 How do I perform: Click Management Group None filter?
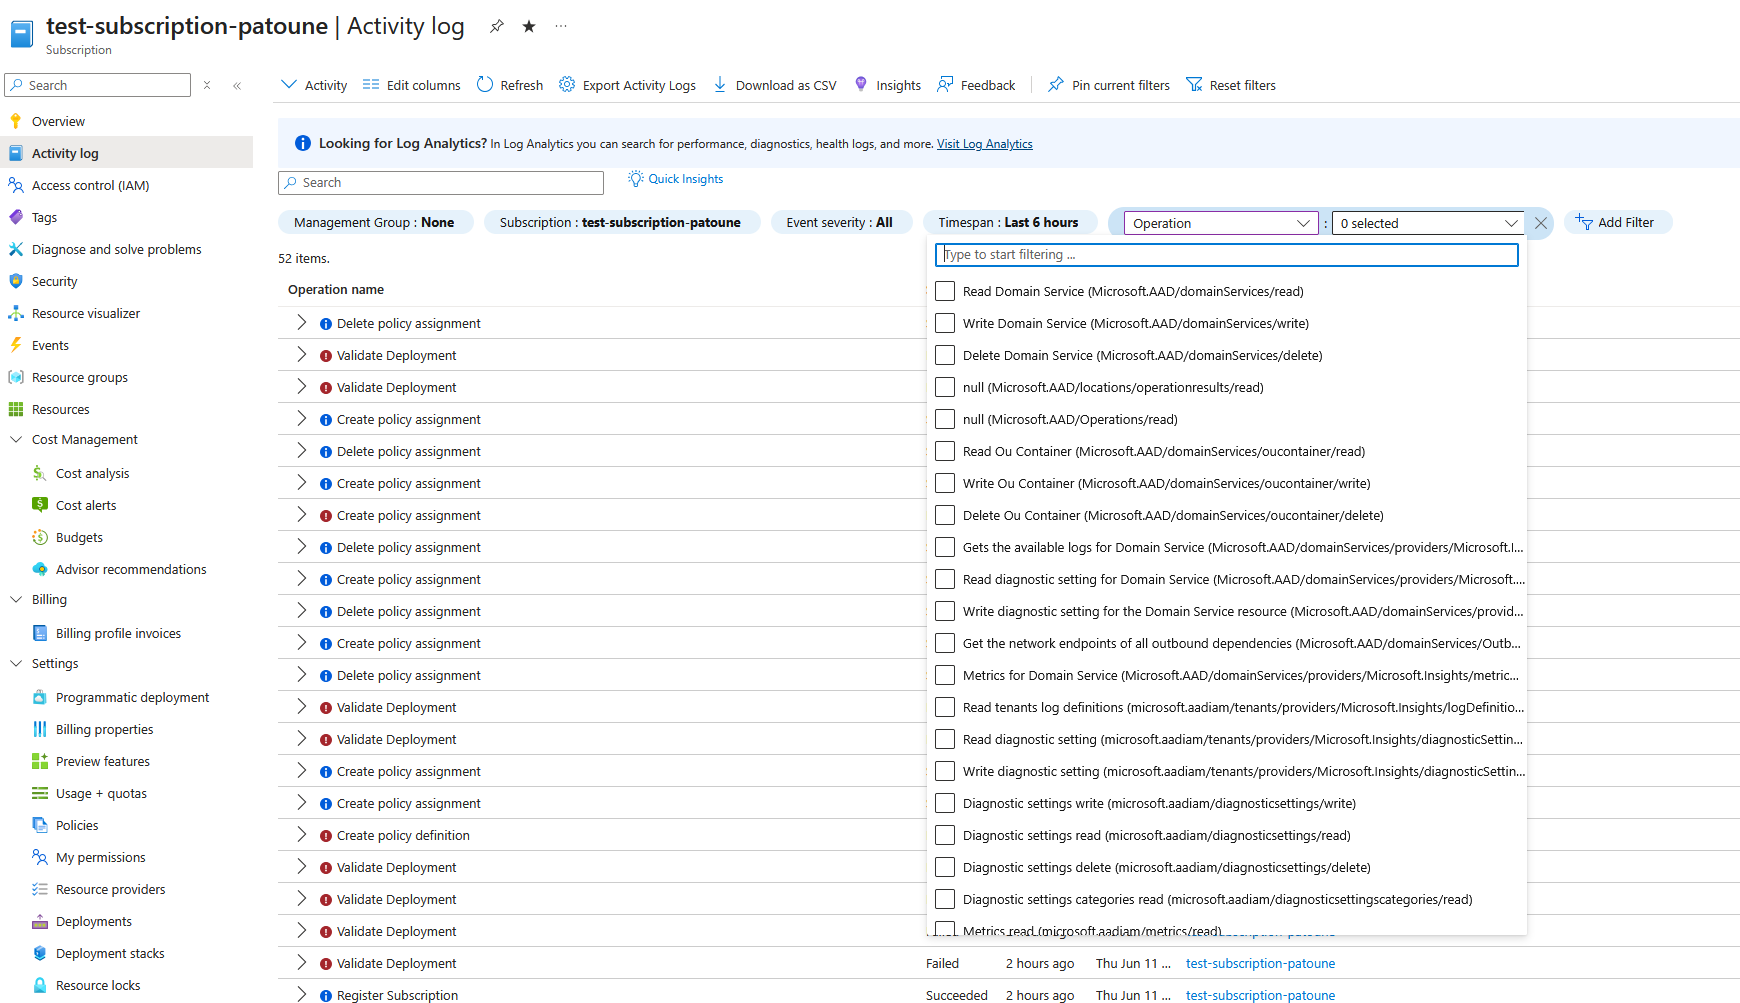click(x=374, y=223)
